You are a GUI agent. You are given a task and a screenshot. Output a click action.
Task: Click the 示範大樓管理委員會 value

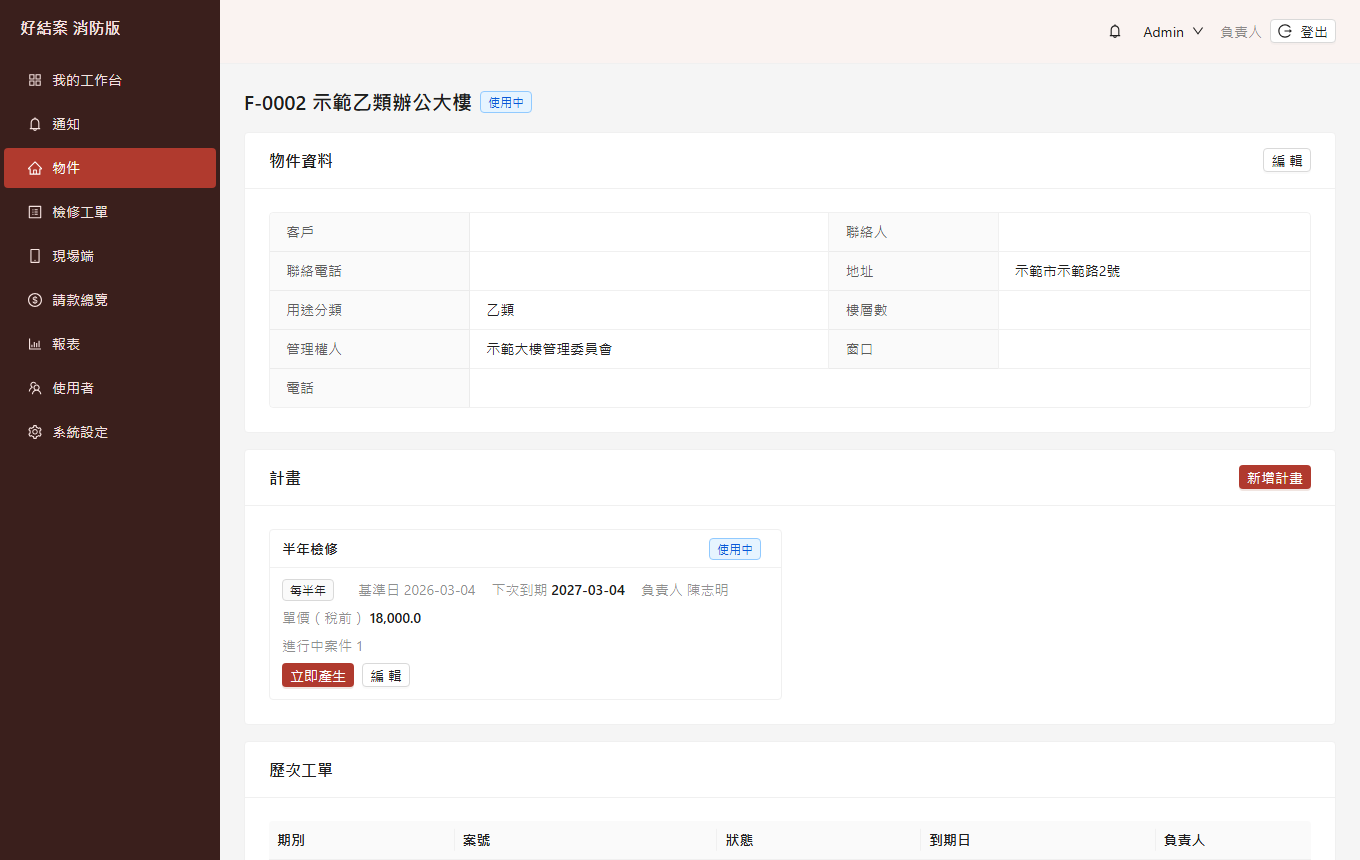pos(549,349)
